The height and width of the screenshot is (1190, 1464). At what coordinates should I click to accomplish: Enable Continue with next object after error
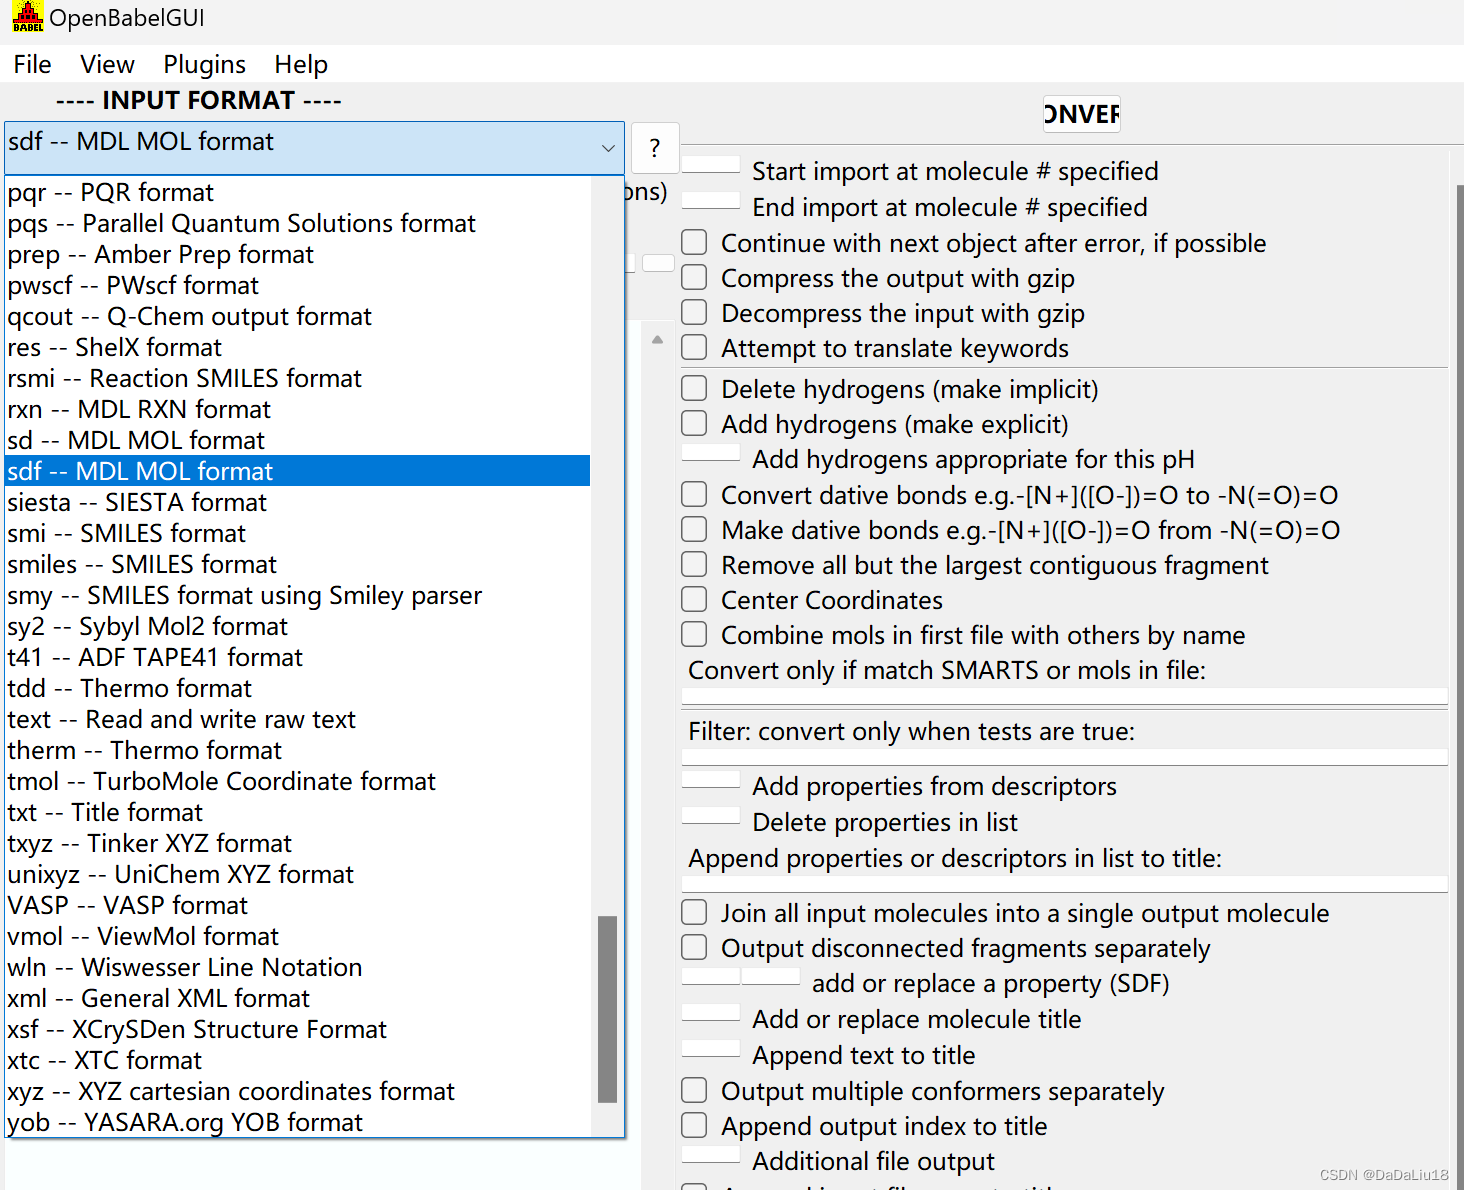pos(694,242)
